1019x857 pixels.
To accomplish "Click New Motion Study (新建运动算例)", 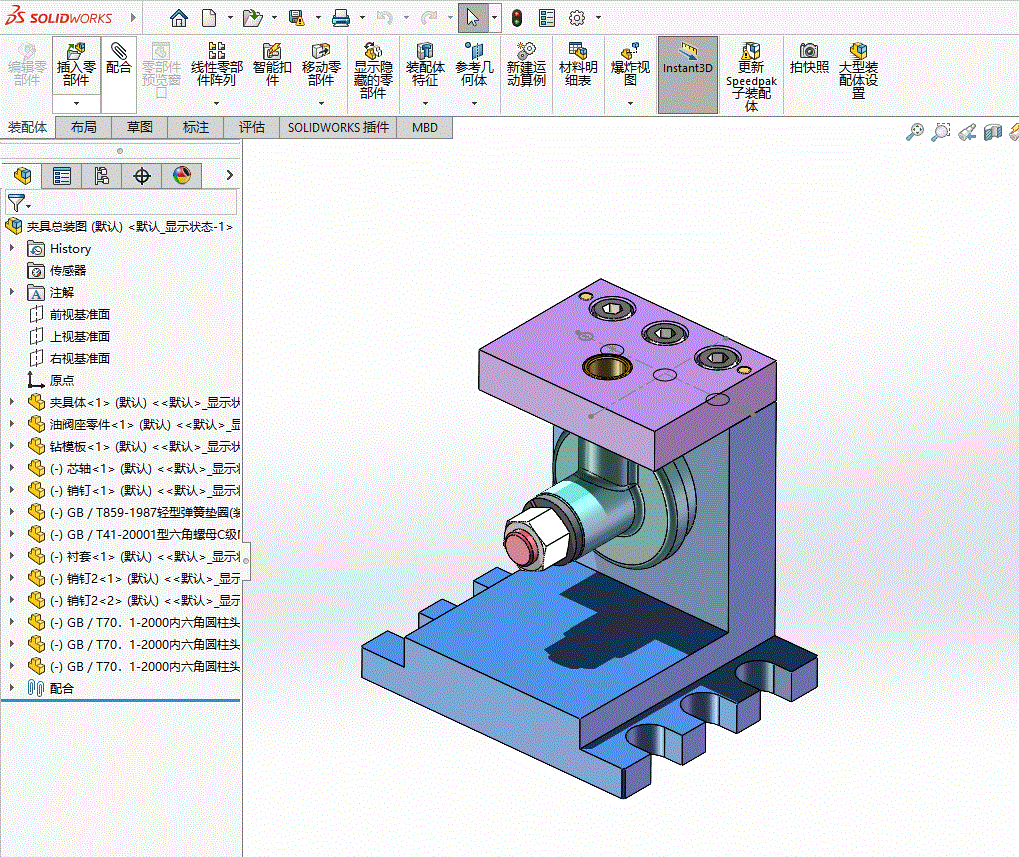I will 526,65.
